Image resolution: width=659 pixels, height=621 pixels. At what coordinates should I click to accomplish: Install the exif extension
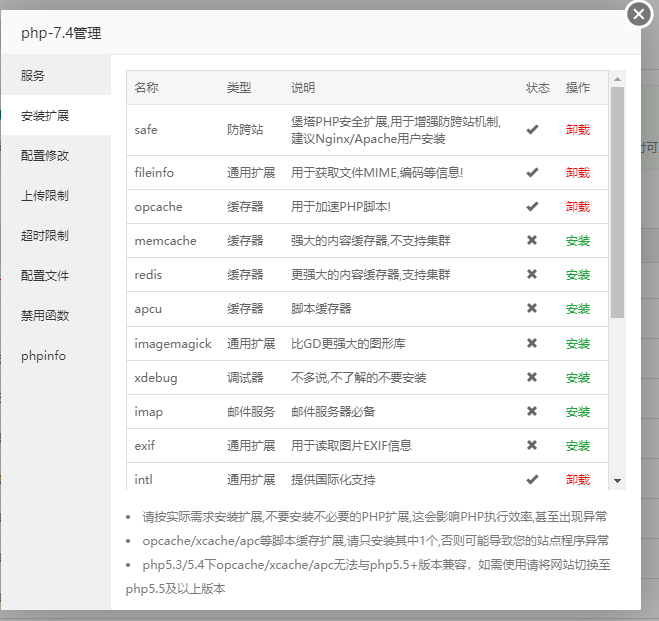click(577, 446)
